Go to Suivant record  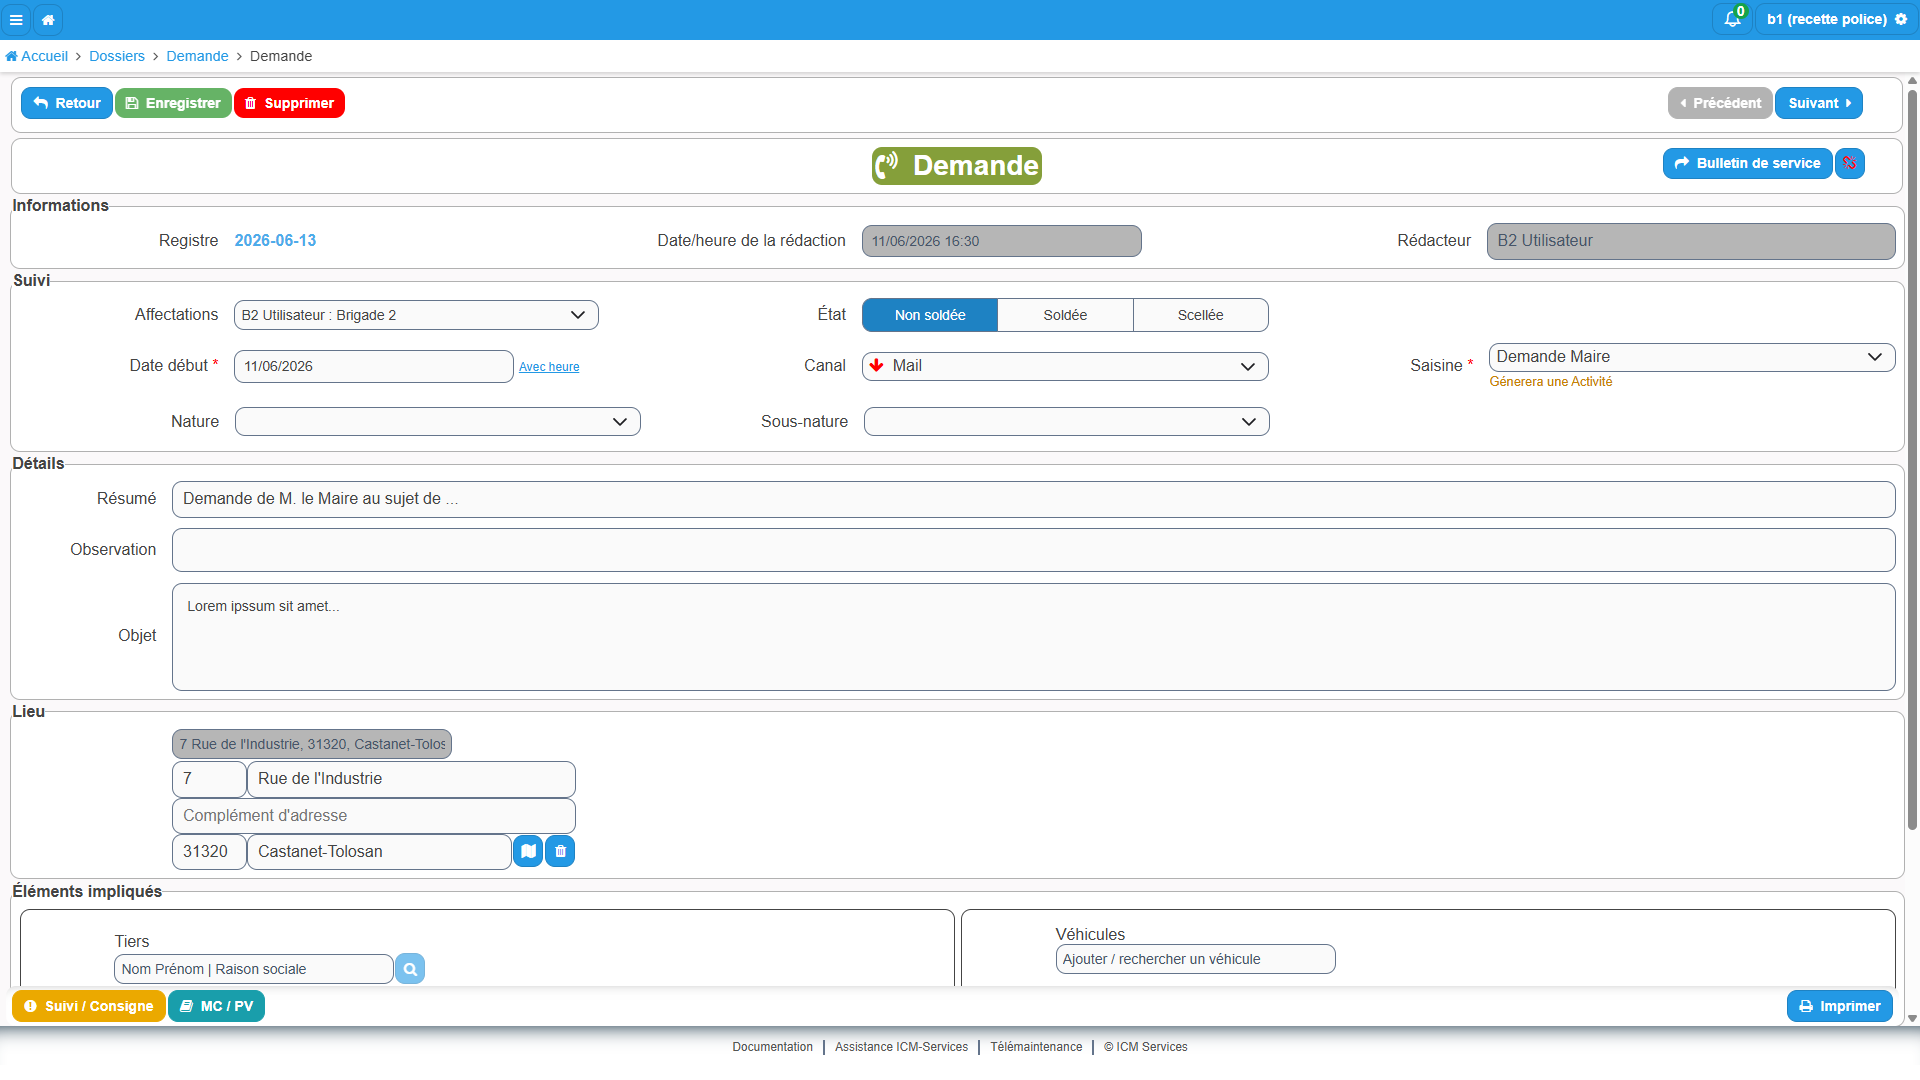point(1818,103)
